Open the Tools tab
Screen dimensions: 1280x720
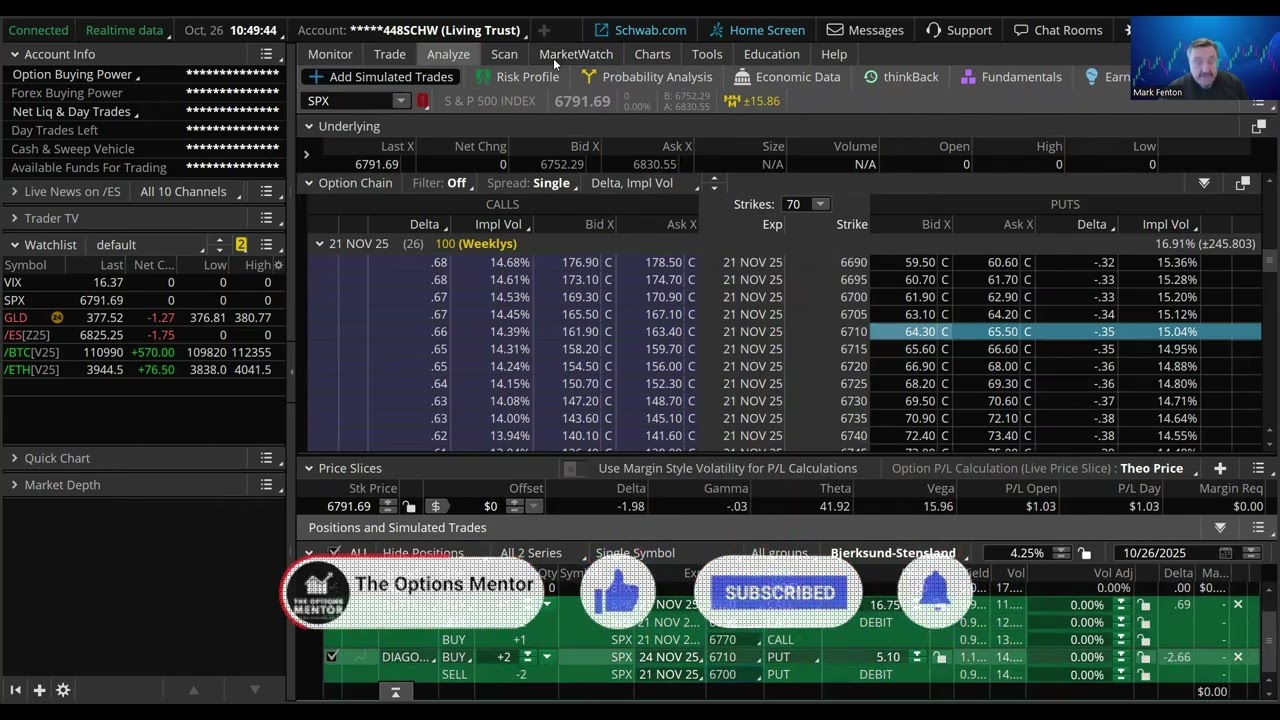707,54
